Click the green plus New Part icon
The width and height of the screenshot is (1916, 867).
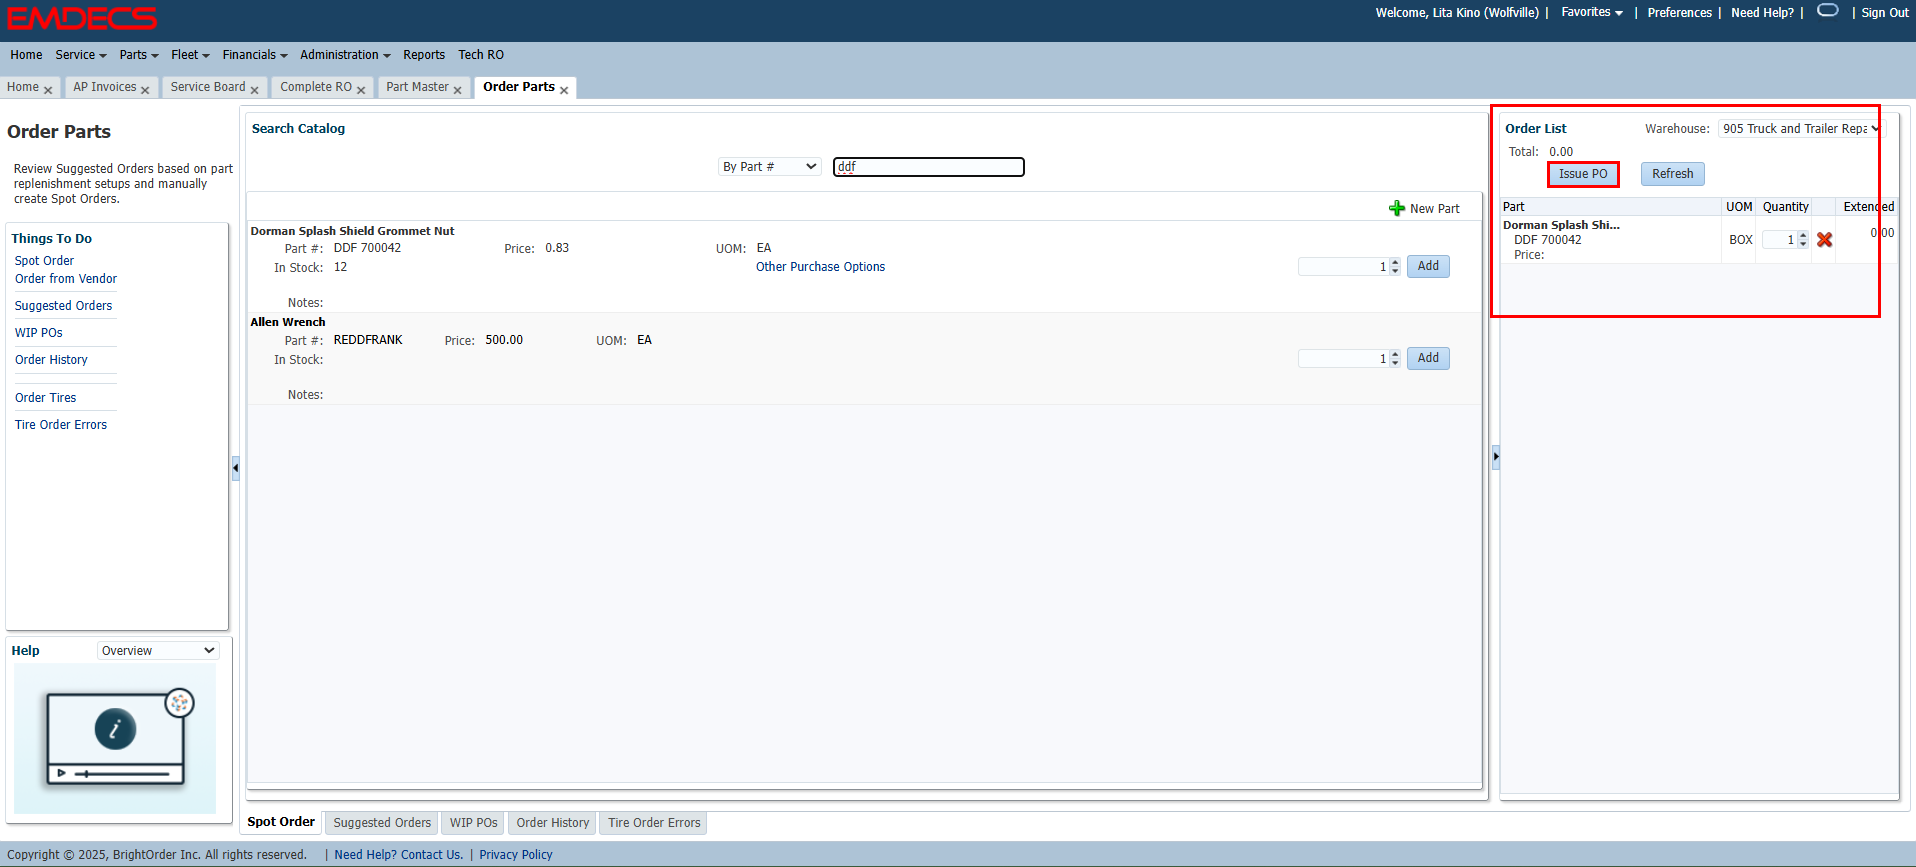pos(1397,208)
